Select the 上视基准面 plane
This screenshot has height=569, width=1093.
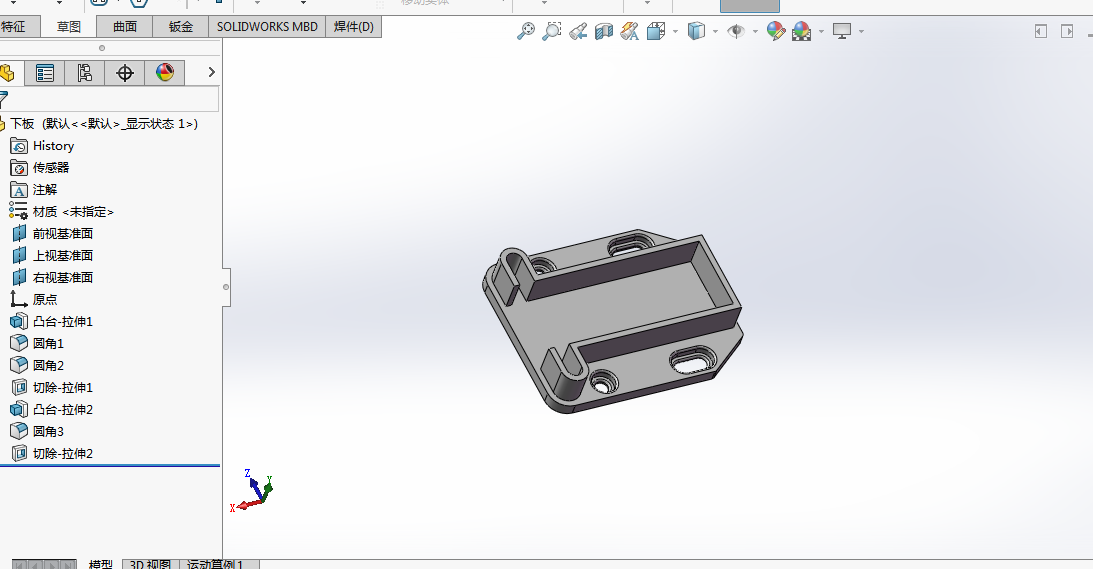pyautogui.click(x=63, y=255)
